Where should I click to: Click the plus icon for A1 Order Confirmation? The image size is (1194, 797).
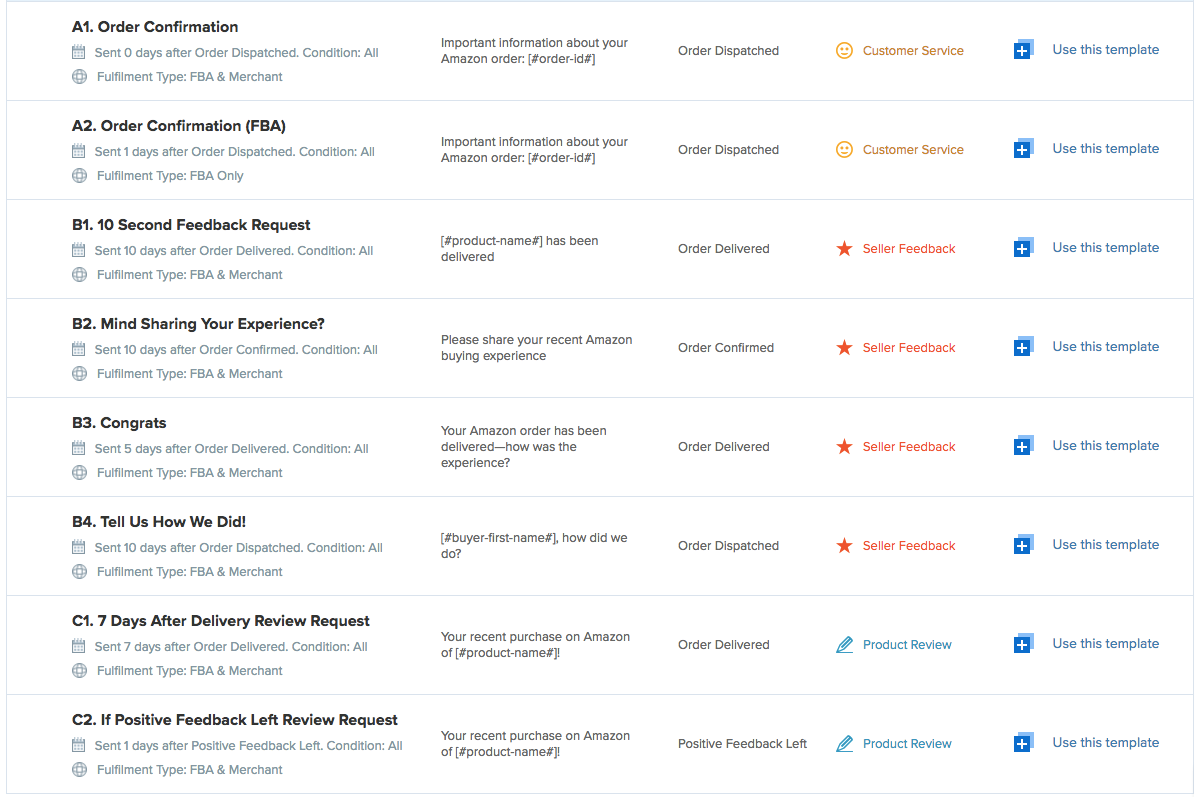click(x=1023, y=50)
